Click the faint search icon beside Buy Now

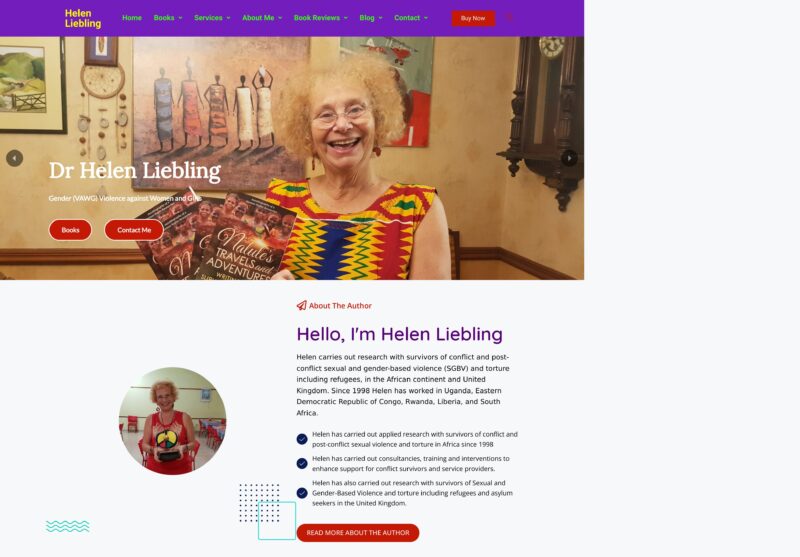[x=509, y=18]
